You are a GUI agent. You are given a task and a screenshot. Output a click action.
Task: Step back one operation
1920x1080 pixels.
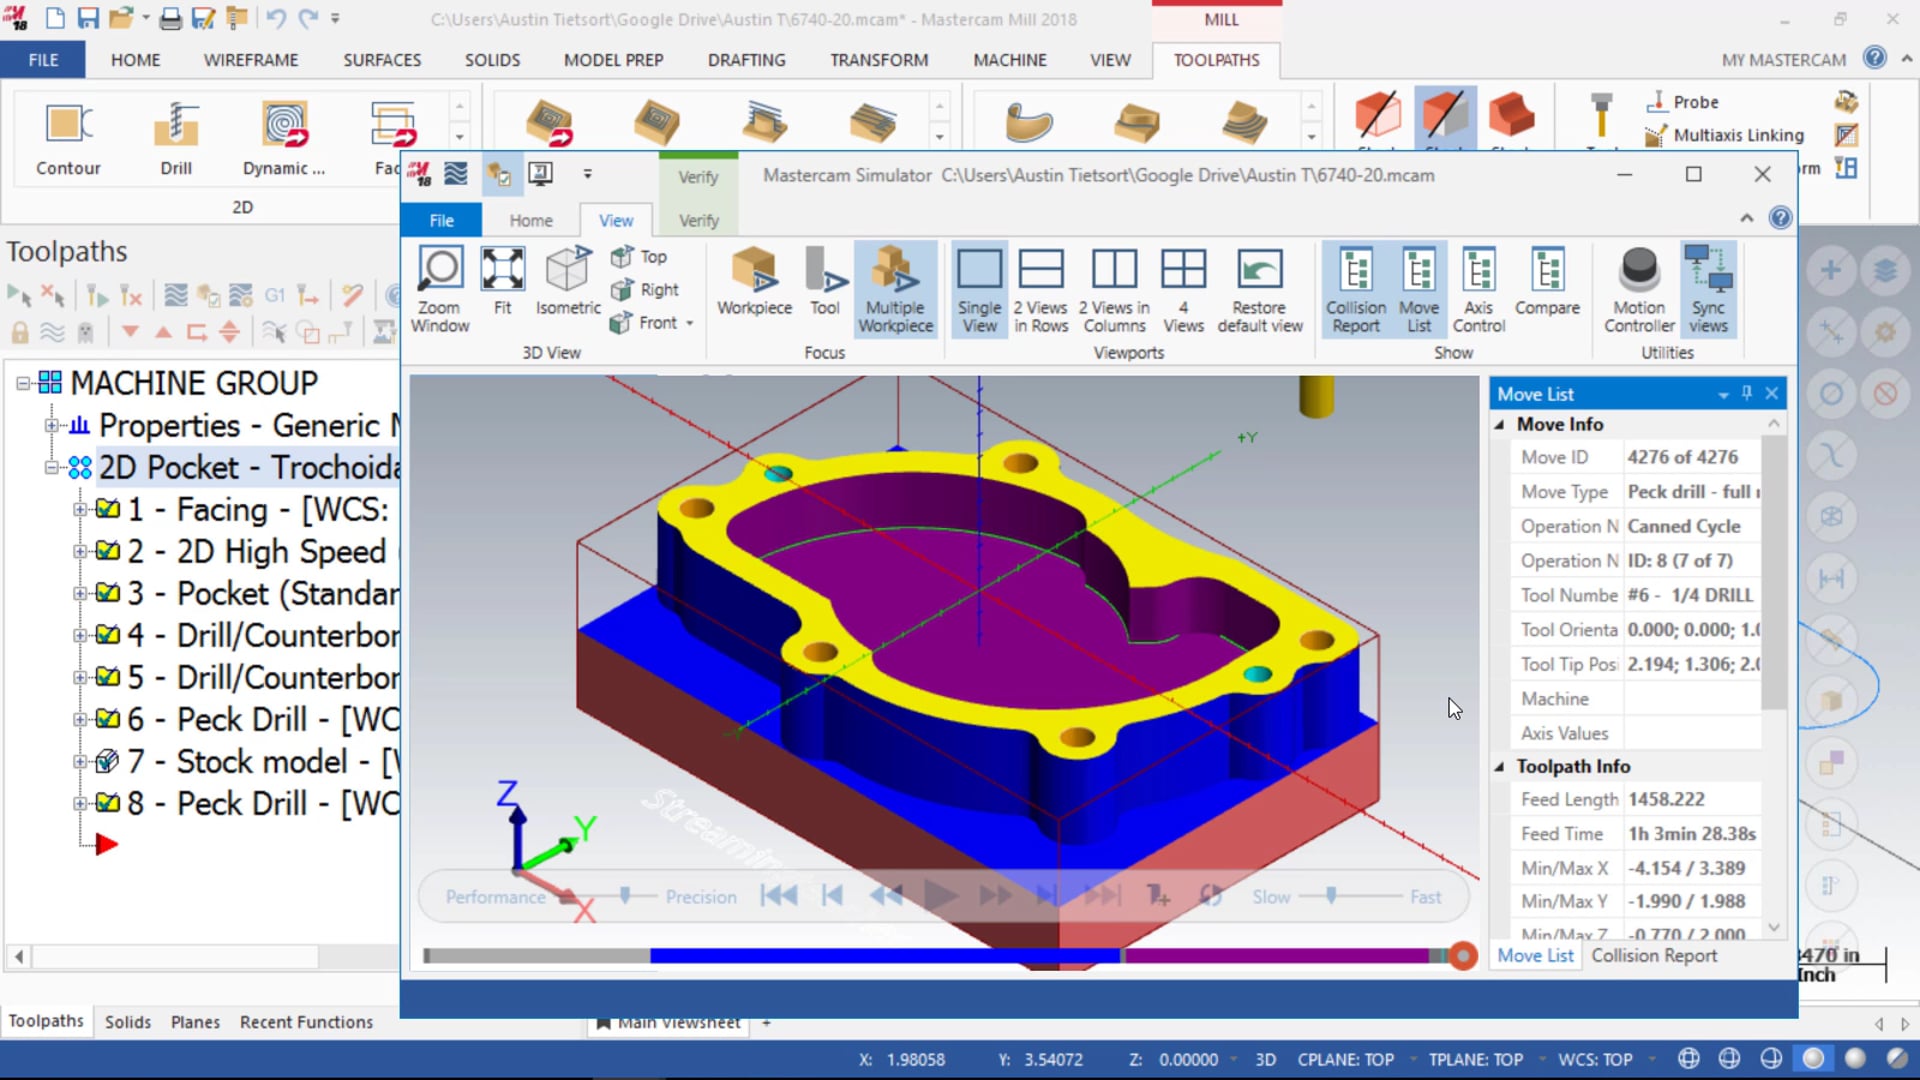832,896
